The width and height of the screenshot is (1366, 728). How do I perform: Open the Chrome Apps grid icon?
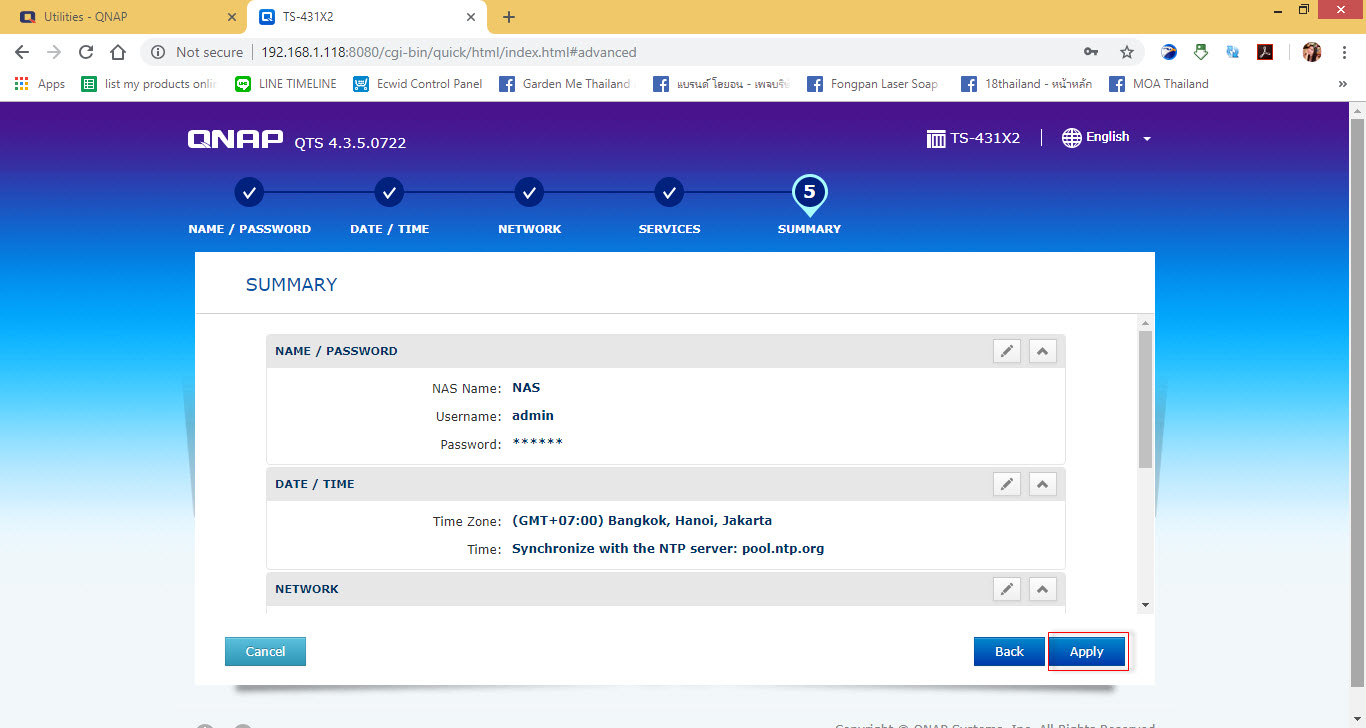click(22, 83)
